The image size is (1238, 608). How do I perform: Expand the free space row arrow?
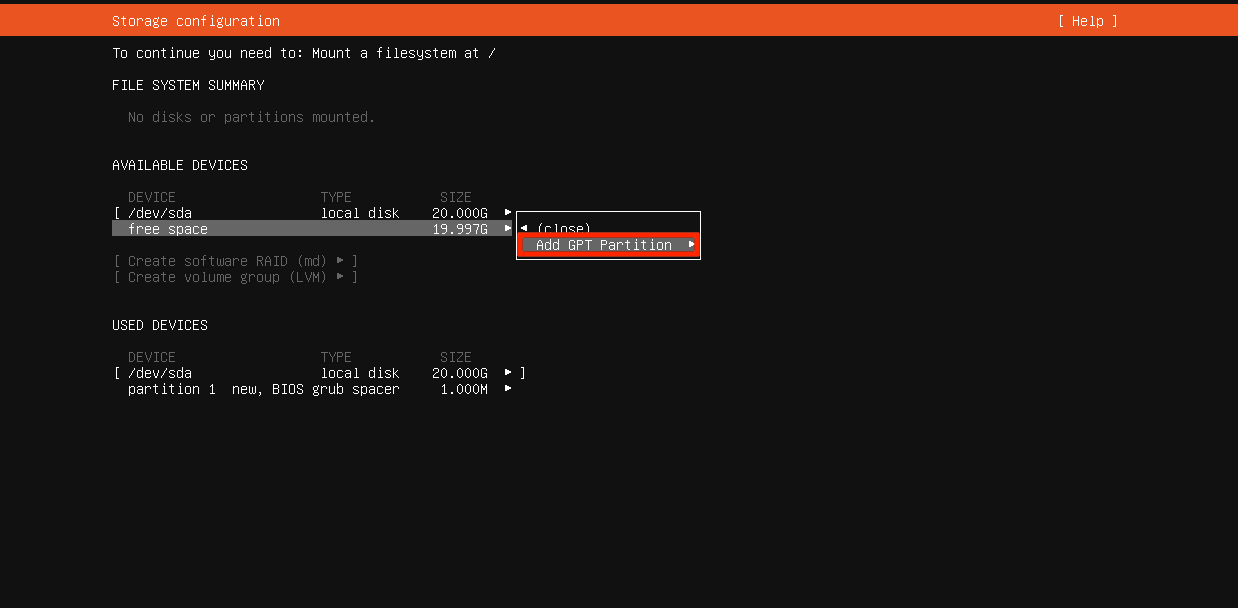point(508,229)
